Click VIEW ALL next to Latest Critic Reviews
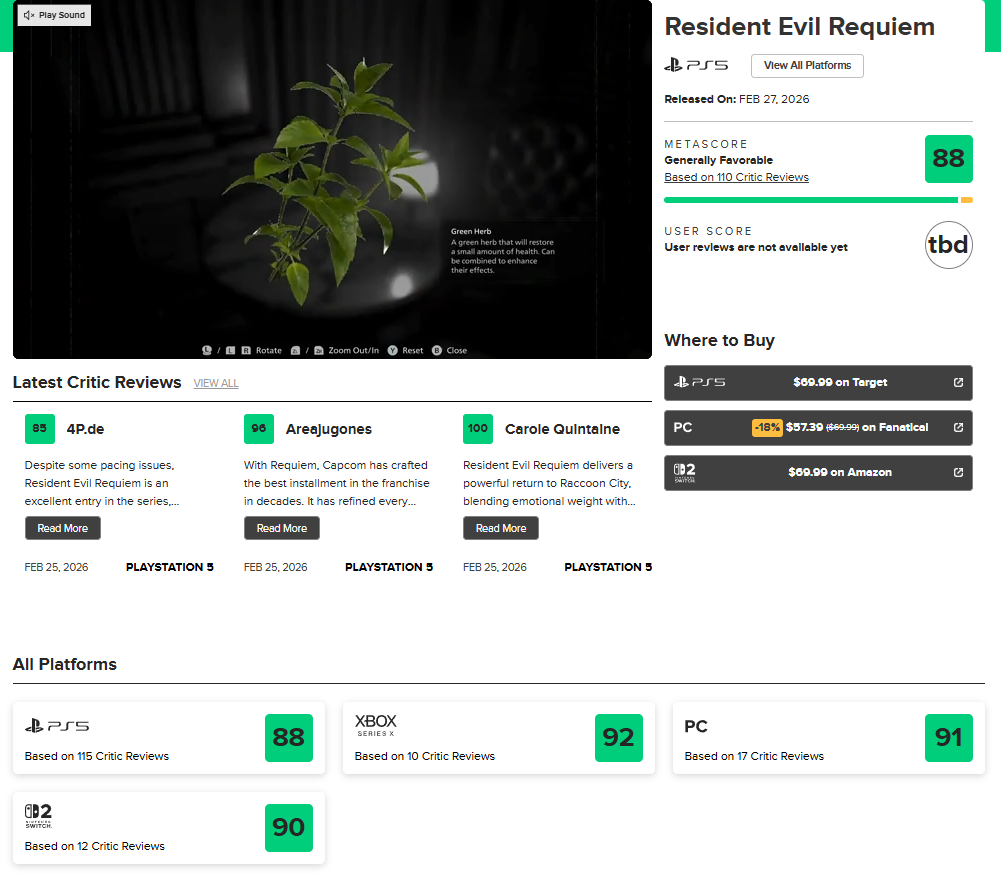This screenshot has height=882, width=1001. (x=216, y=383)
